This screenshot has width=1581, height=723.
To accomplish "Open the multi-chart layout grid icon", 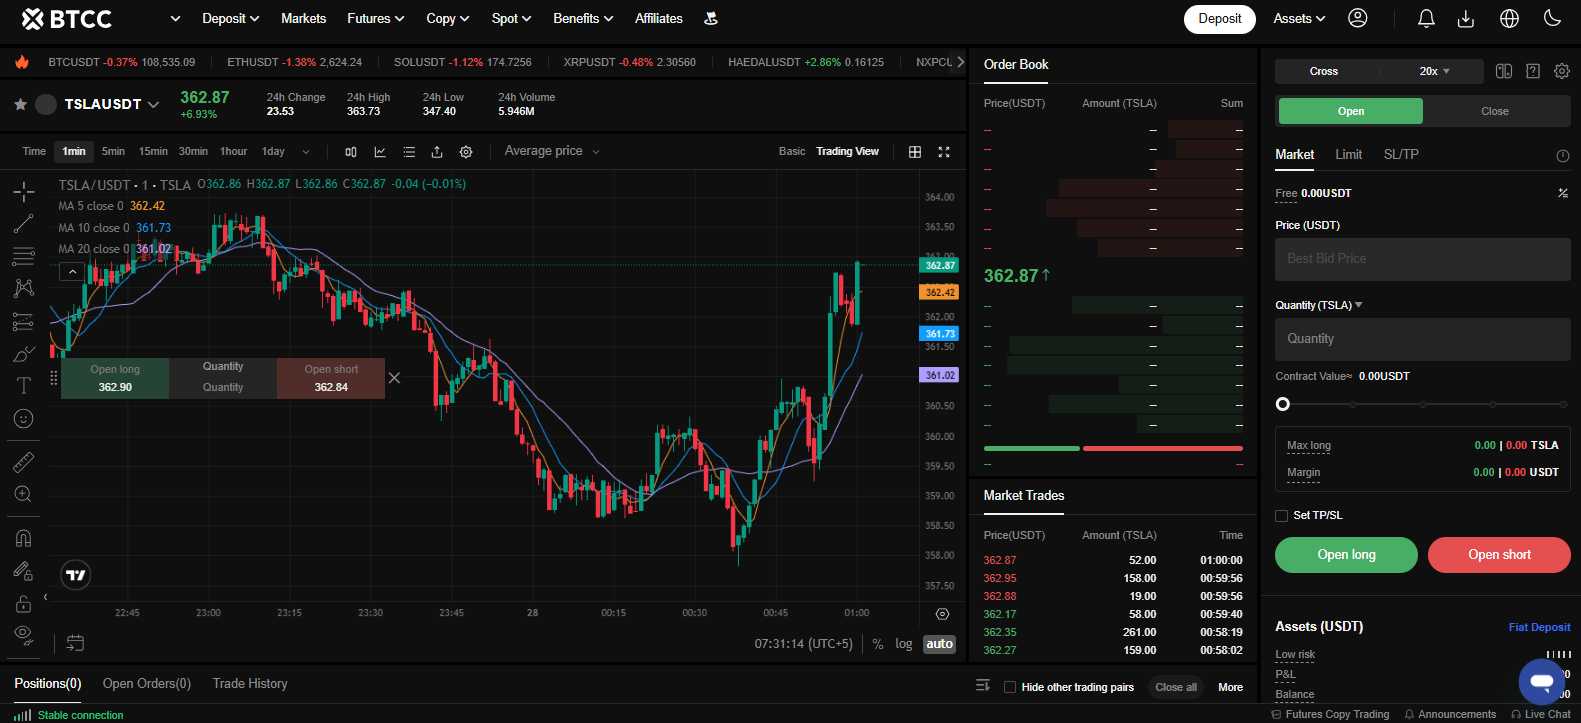I will pos(915,152).
